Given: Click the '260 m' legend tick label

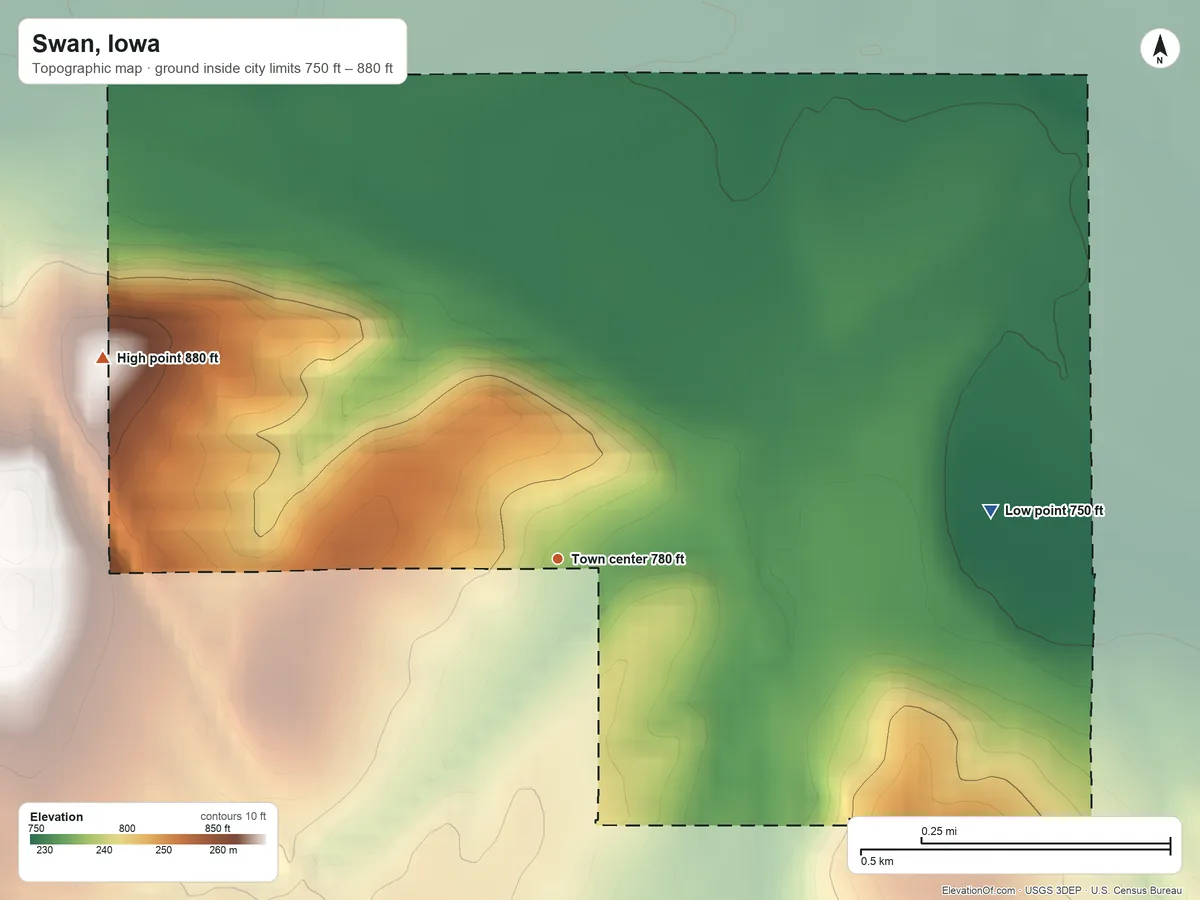Looking at the screenshot, I should tap(224, 851).
